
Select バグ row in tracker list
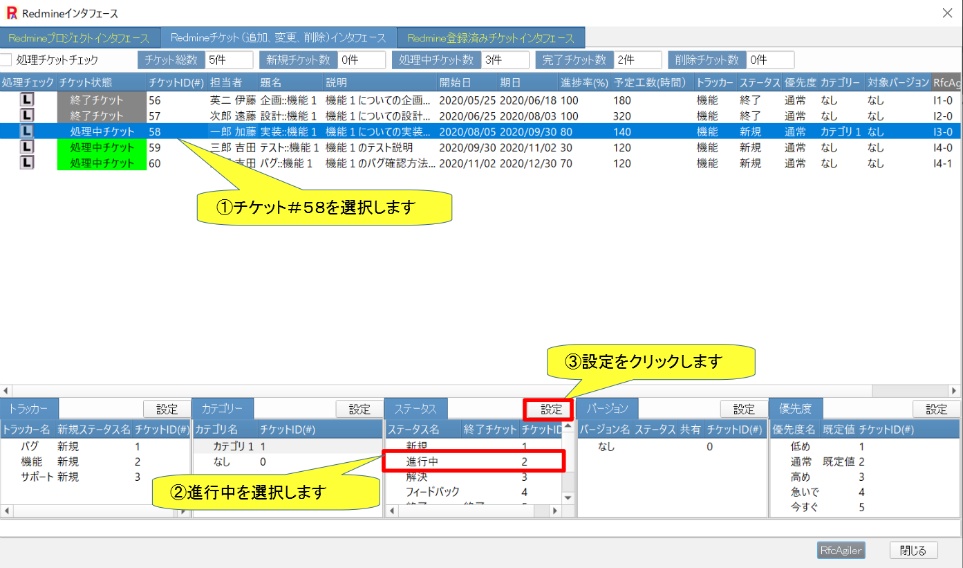(95, 446)
